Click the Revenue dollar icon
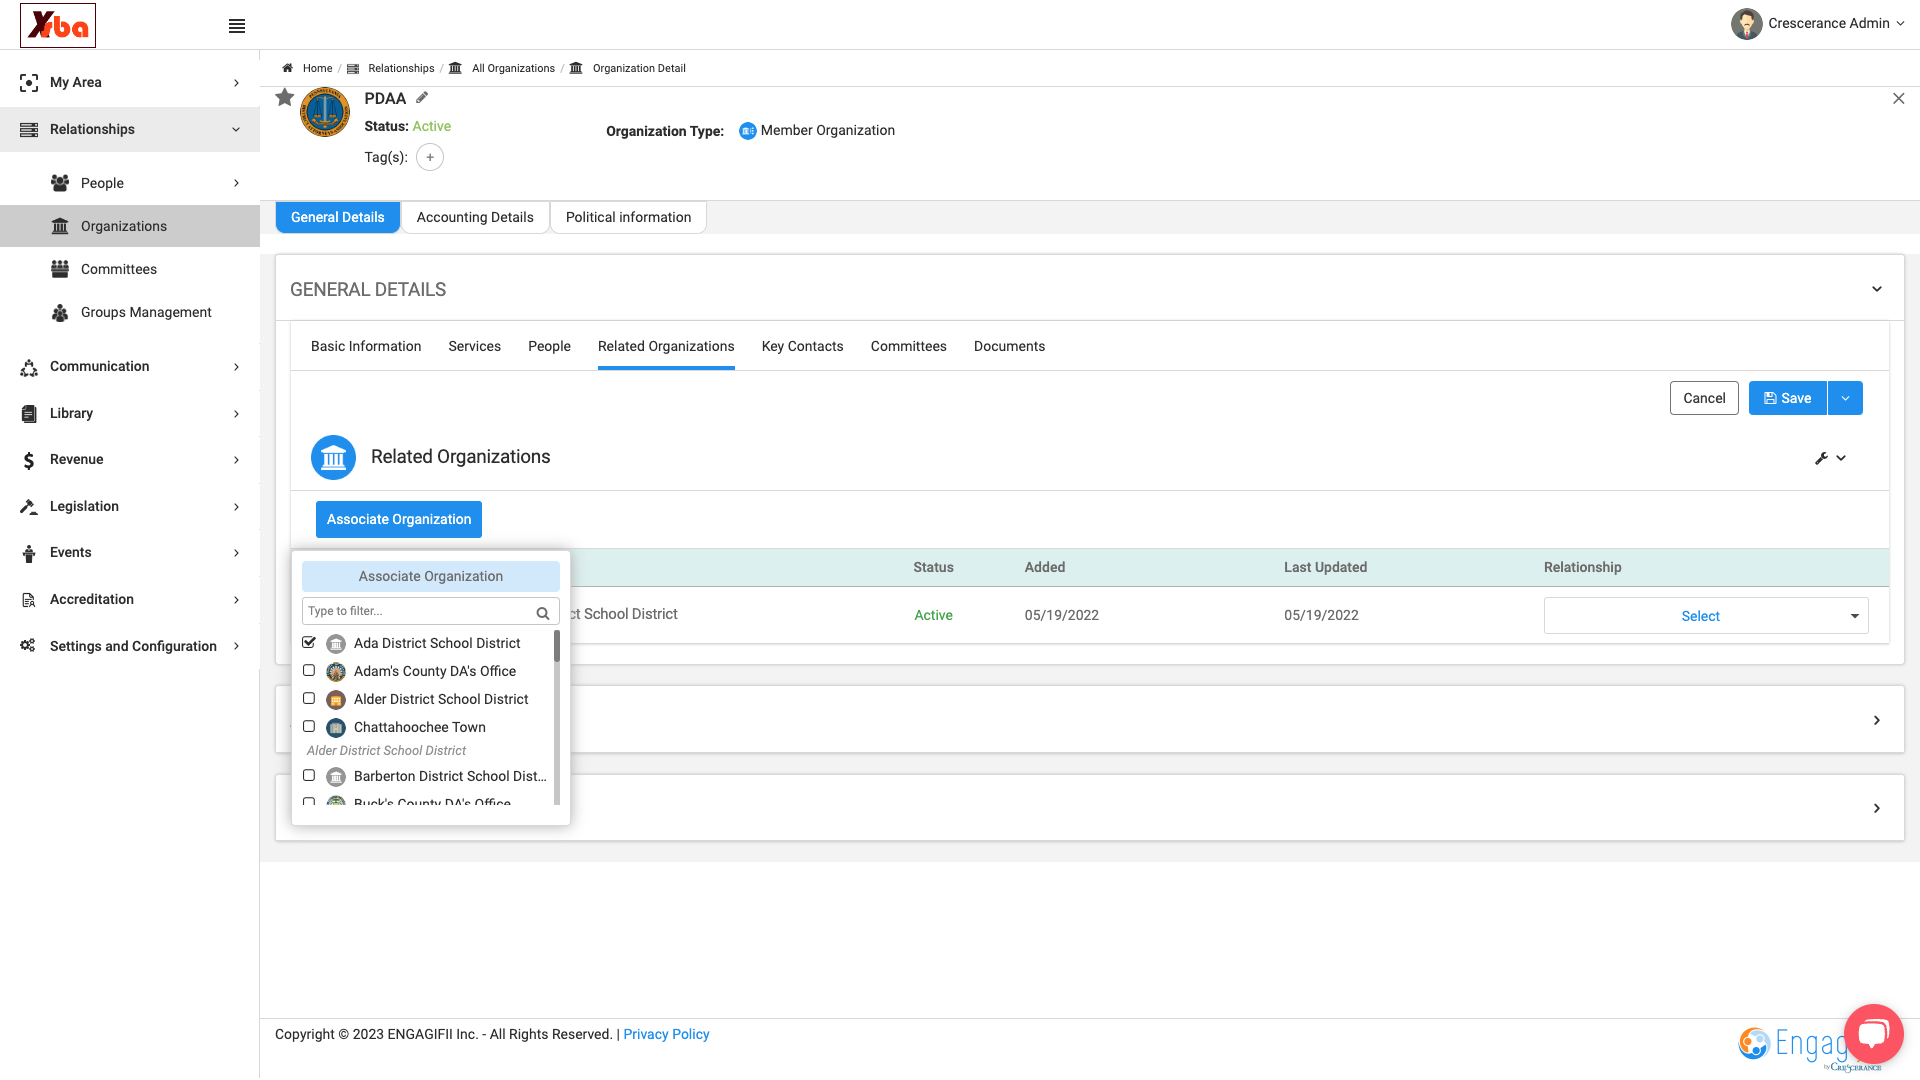 [x=29, y=460]
